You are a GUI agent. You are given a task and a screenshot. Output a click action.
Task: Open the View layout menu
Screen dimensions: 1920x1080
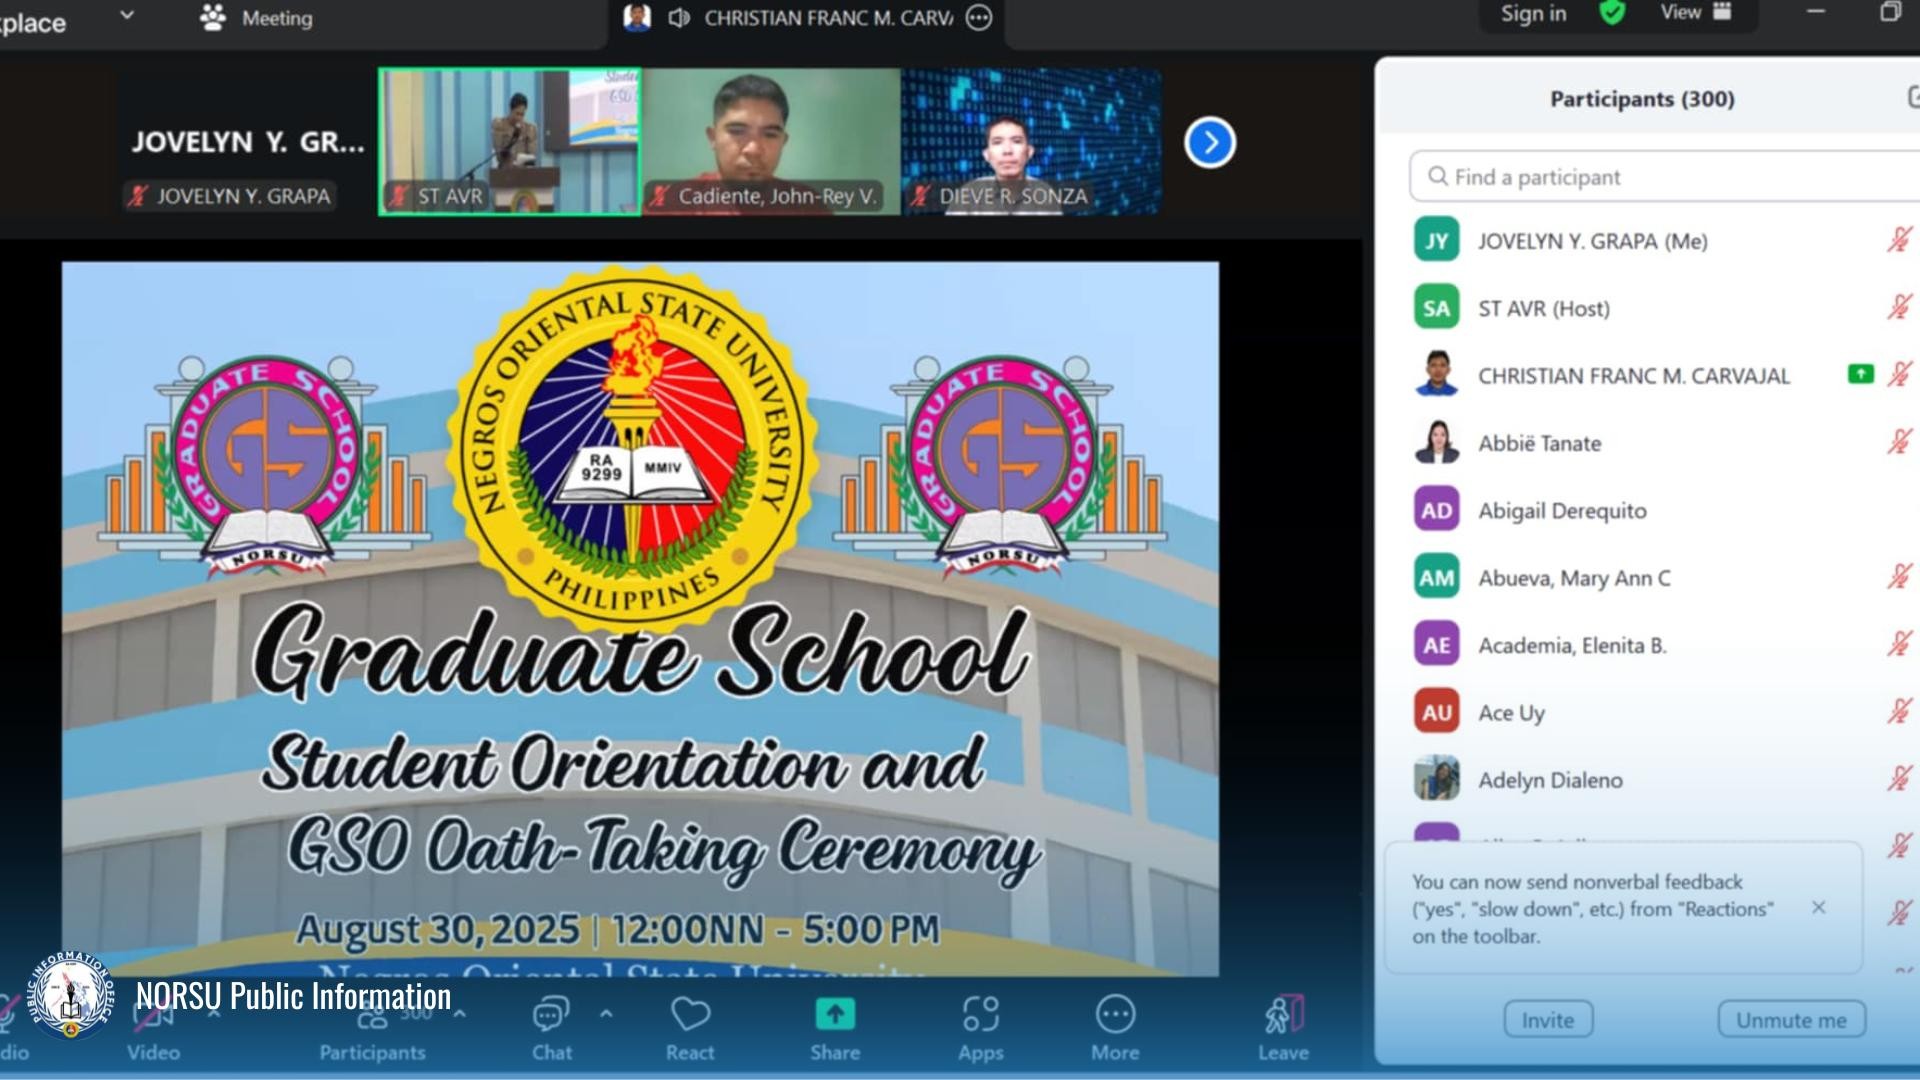coord(1696,12)
